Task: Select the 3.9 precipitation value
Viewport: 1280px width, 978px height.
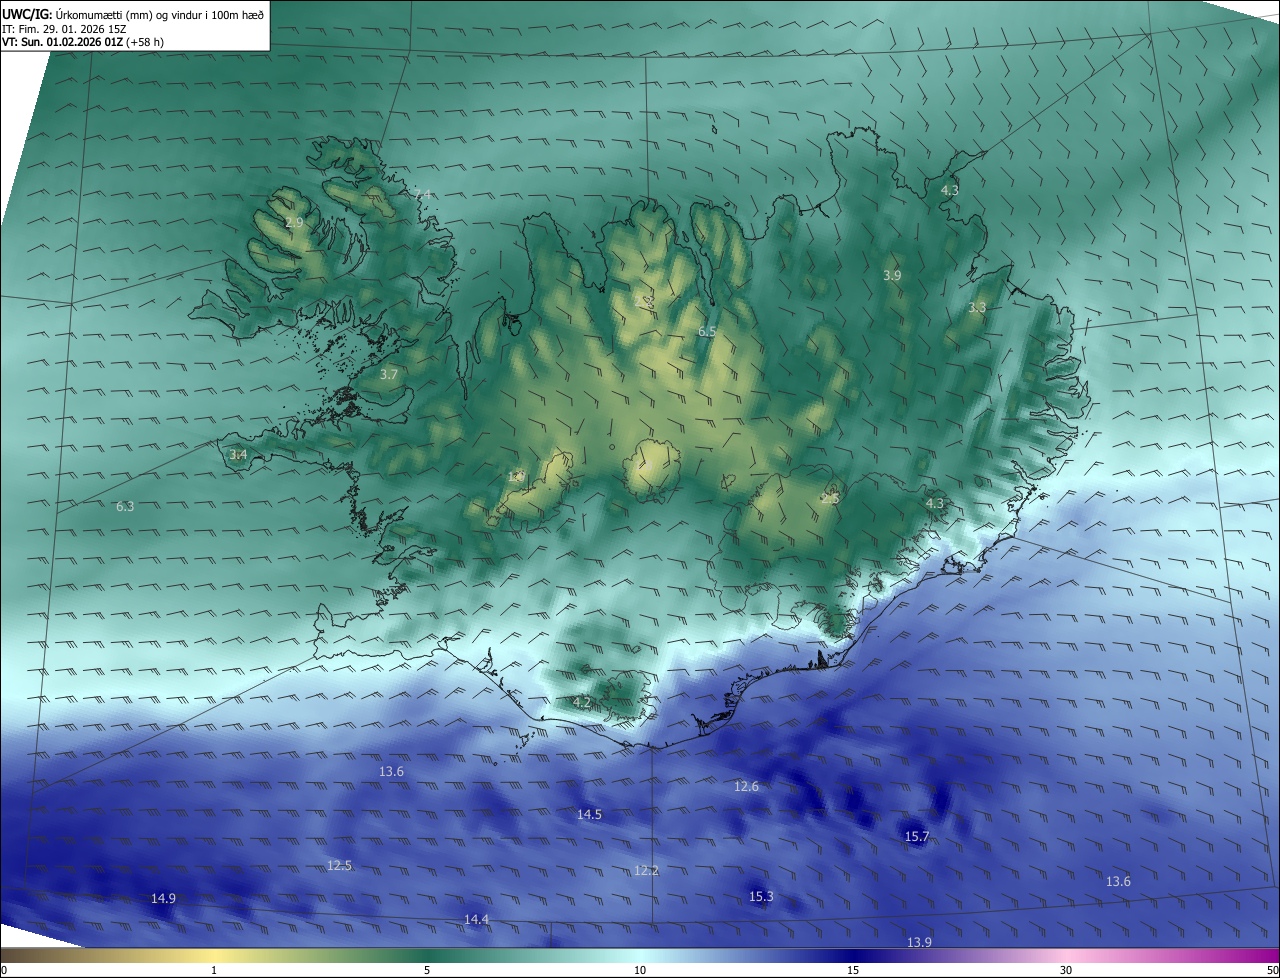Action: pyautogui.click(x=892, y=275)
